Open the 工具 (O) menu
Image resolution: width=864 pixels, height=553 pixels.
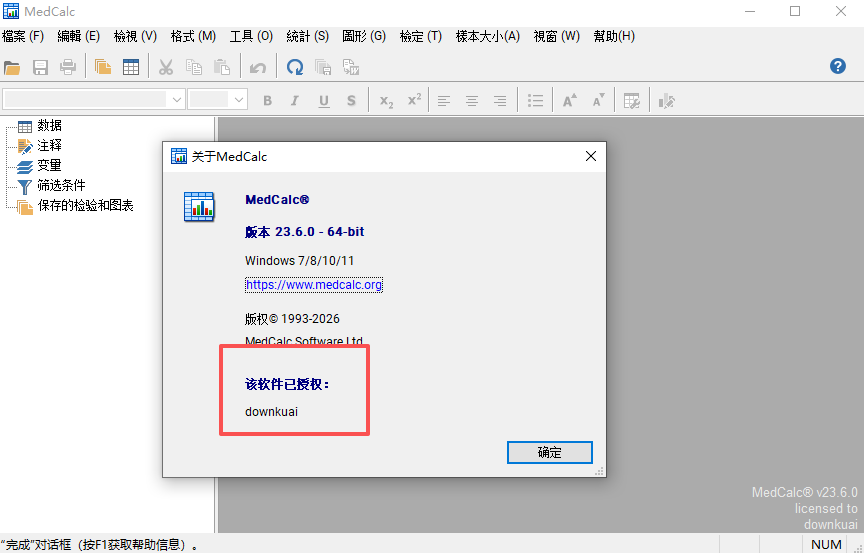251,36
